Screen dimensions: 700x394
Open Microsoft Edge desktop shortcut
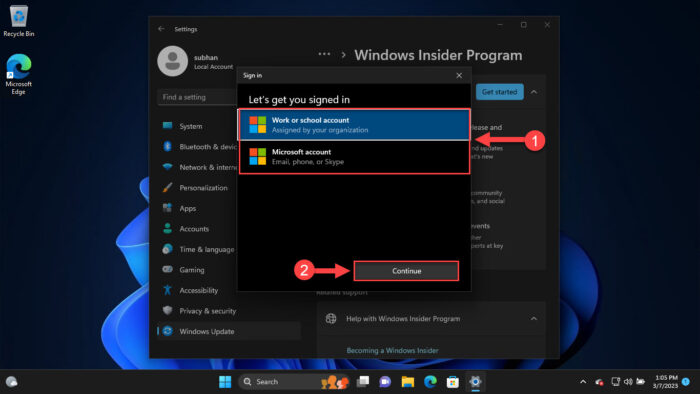coord(18,75)
